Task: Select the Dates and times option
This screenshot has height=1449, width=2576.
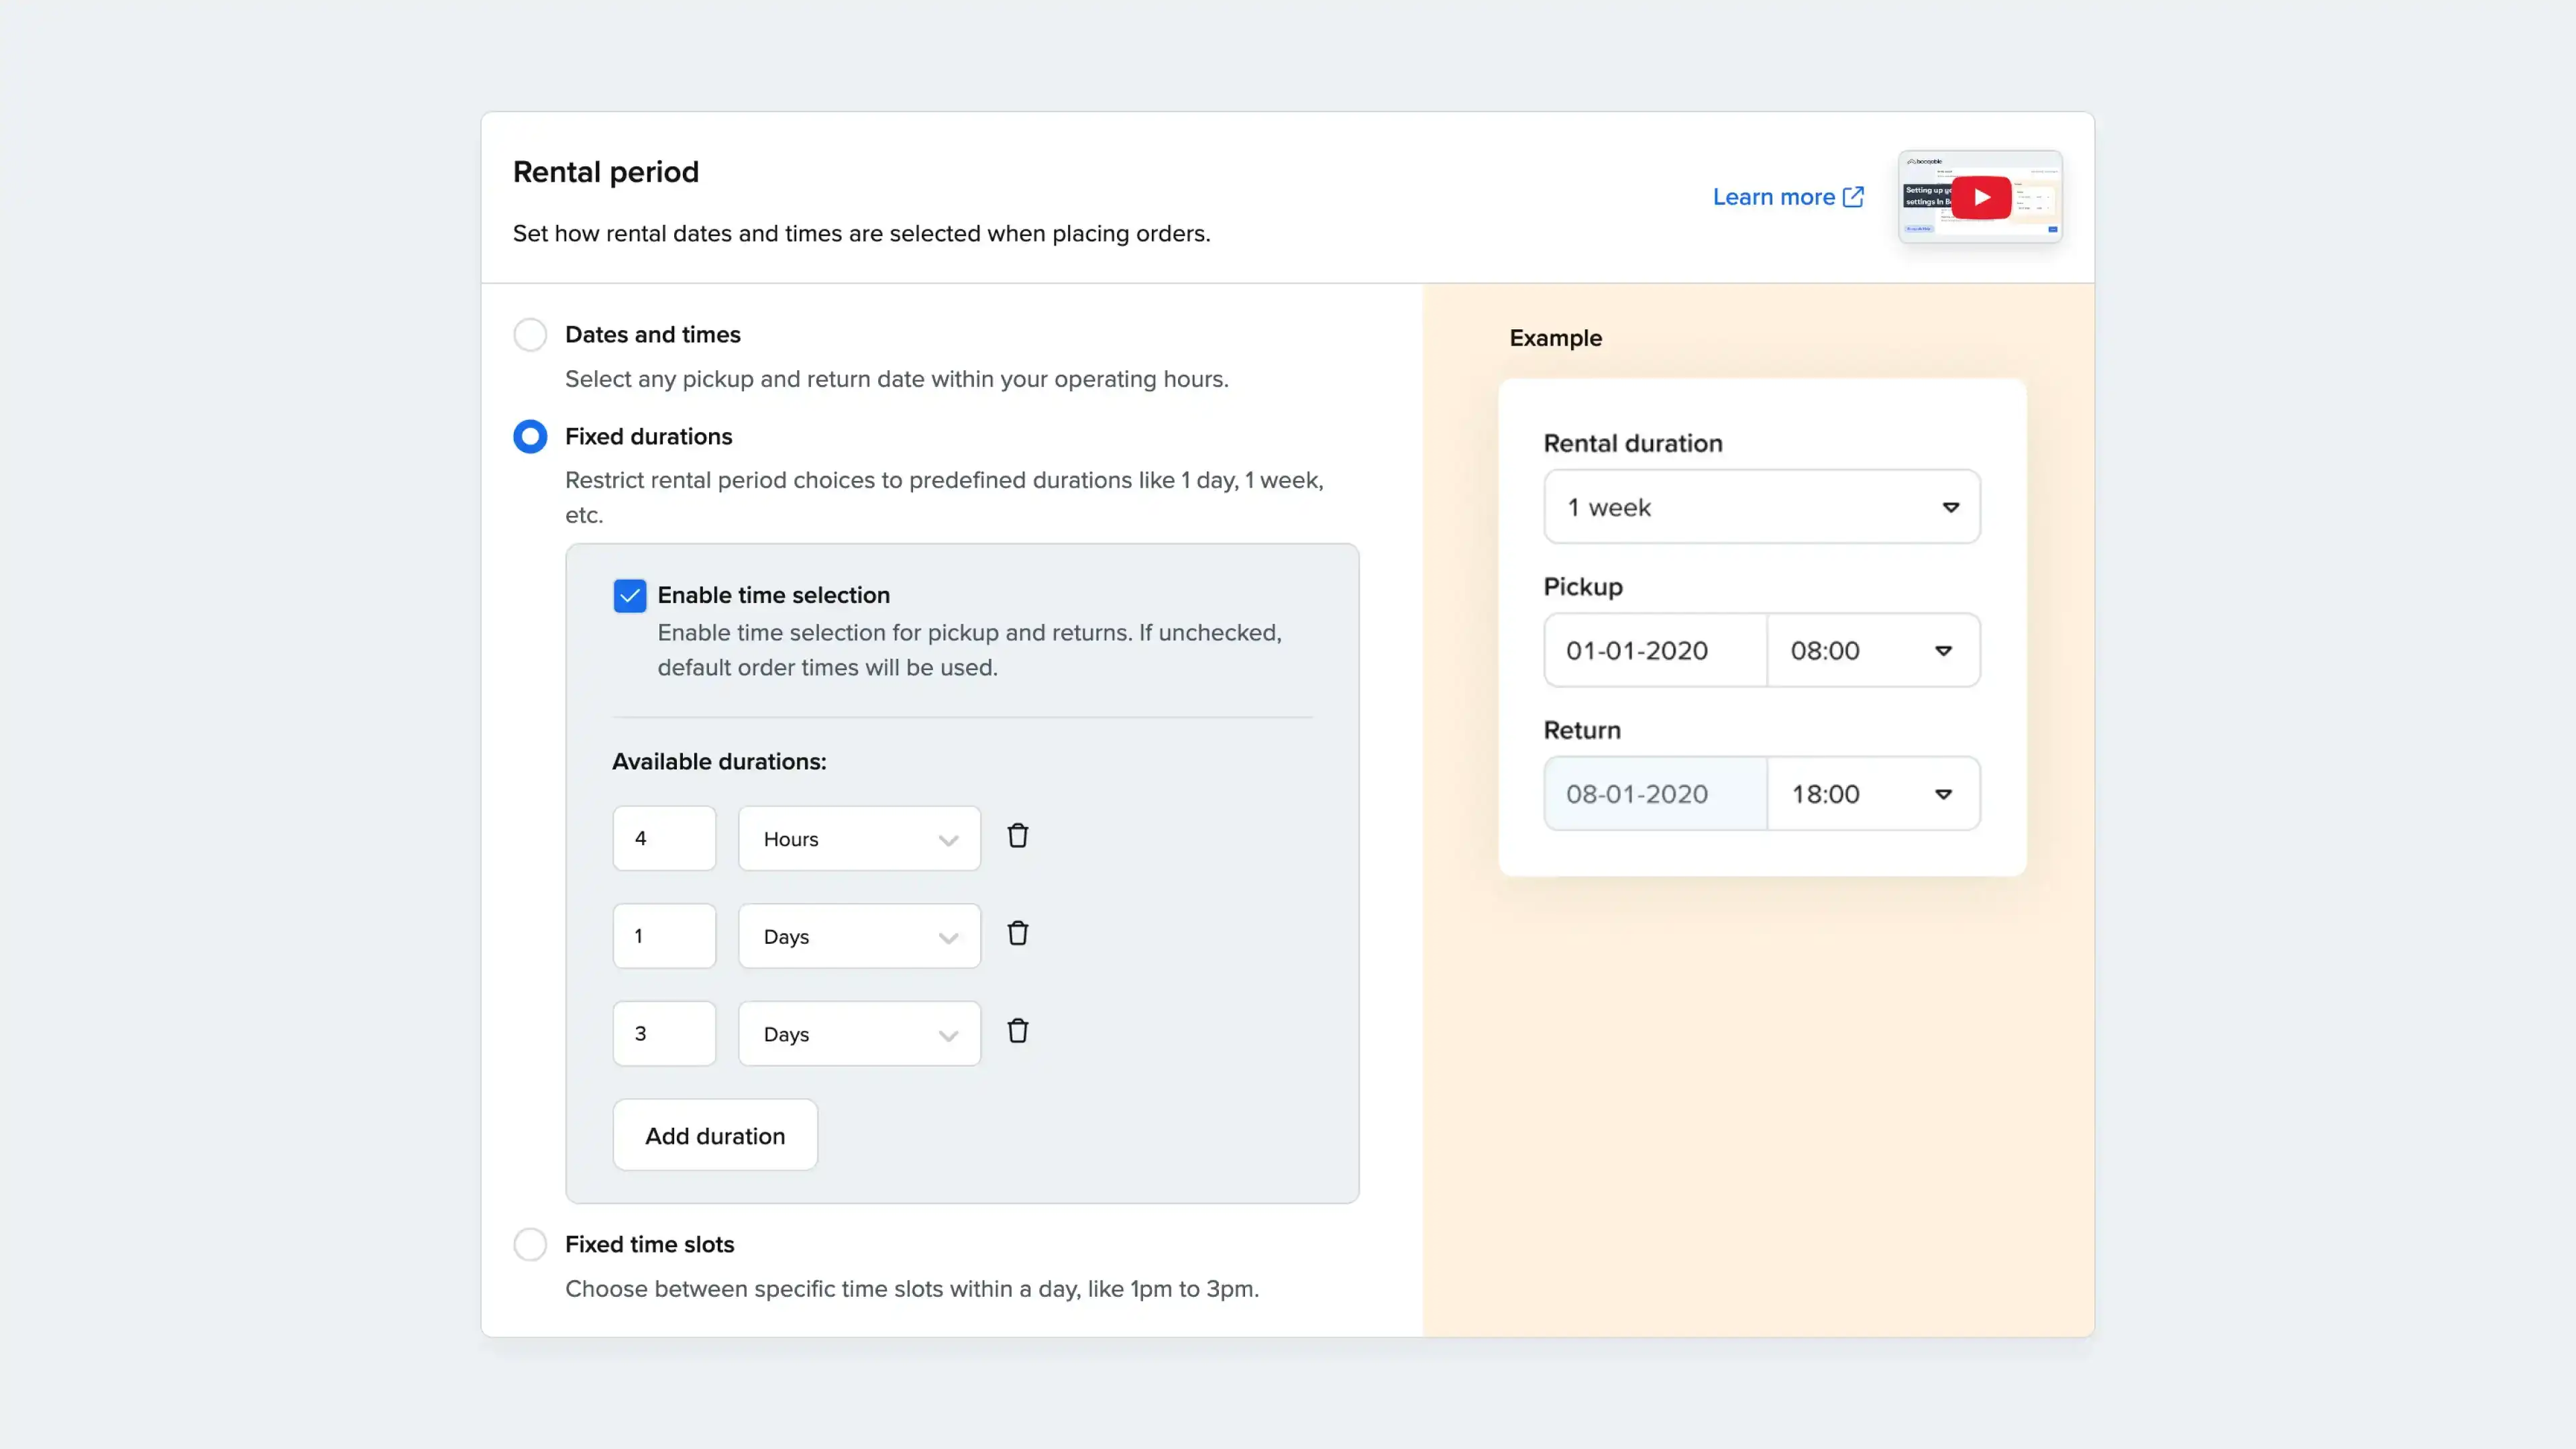Action: click(530, 334)
